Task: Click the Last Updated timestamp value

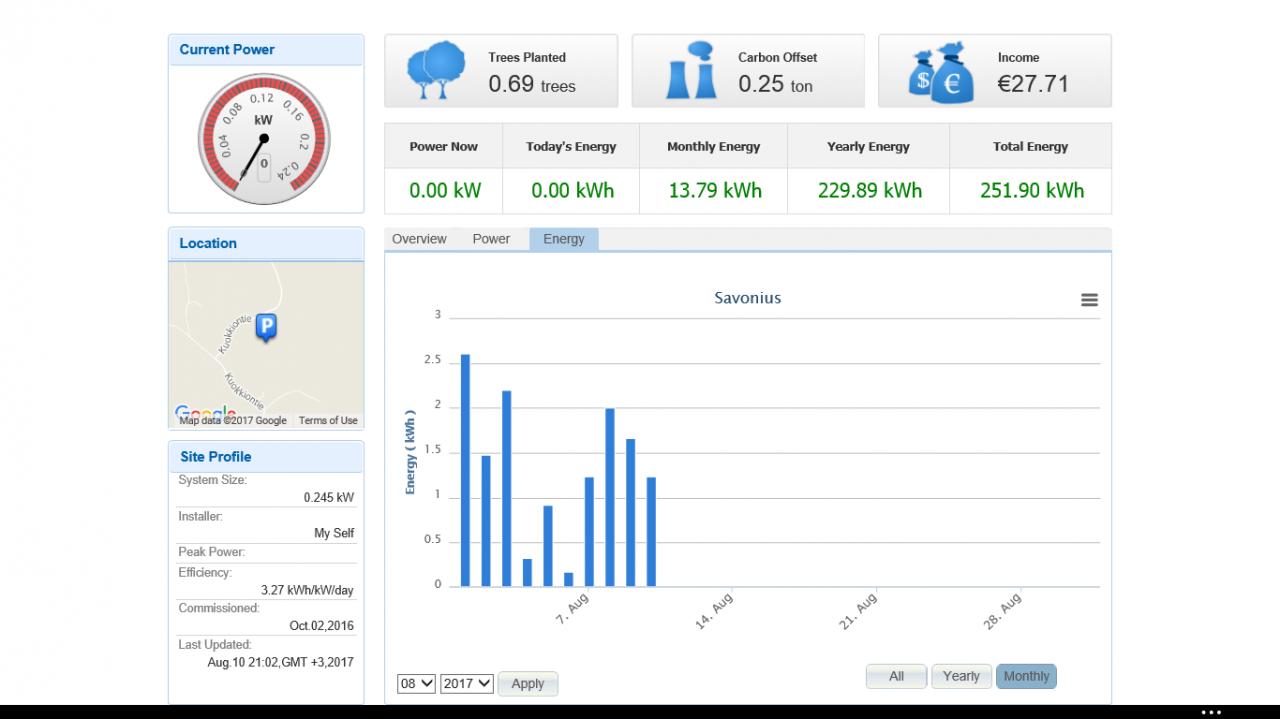Action: click(x=280, y=662)
